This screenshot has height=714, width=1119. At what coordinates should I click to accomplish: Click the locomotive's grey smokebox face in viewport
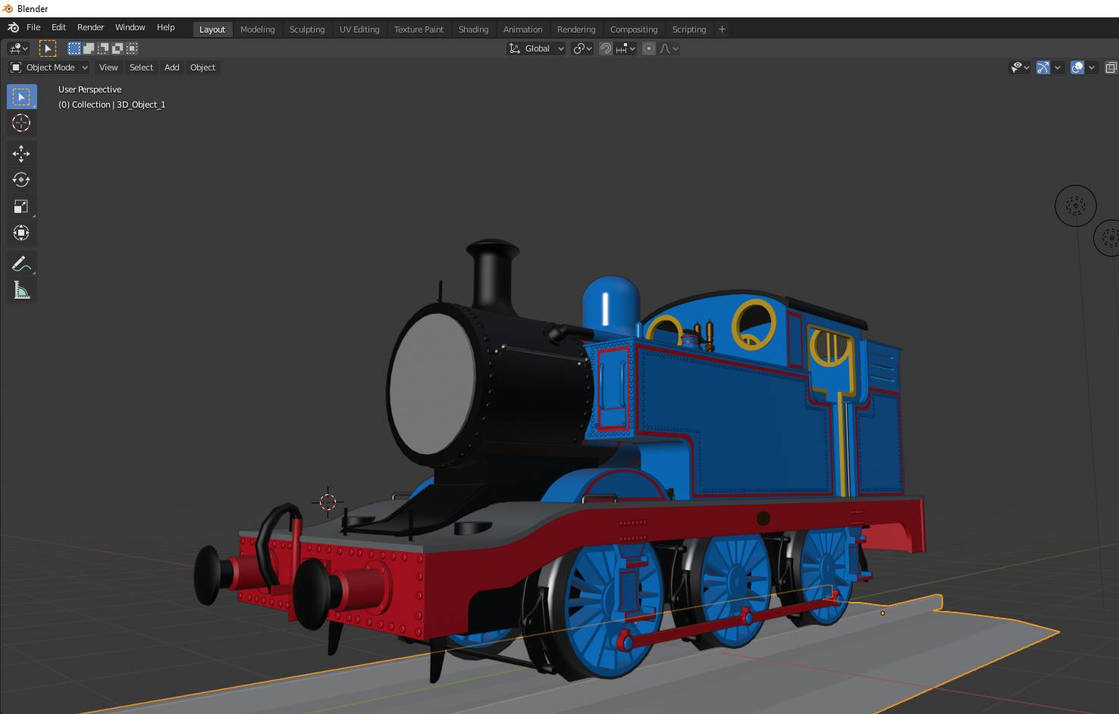coord(432,383)
